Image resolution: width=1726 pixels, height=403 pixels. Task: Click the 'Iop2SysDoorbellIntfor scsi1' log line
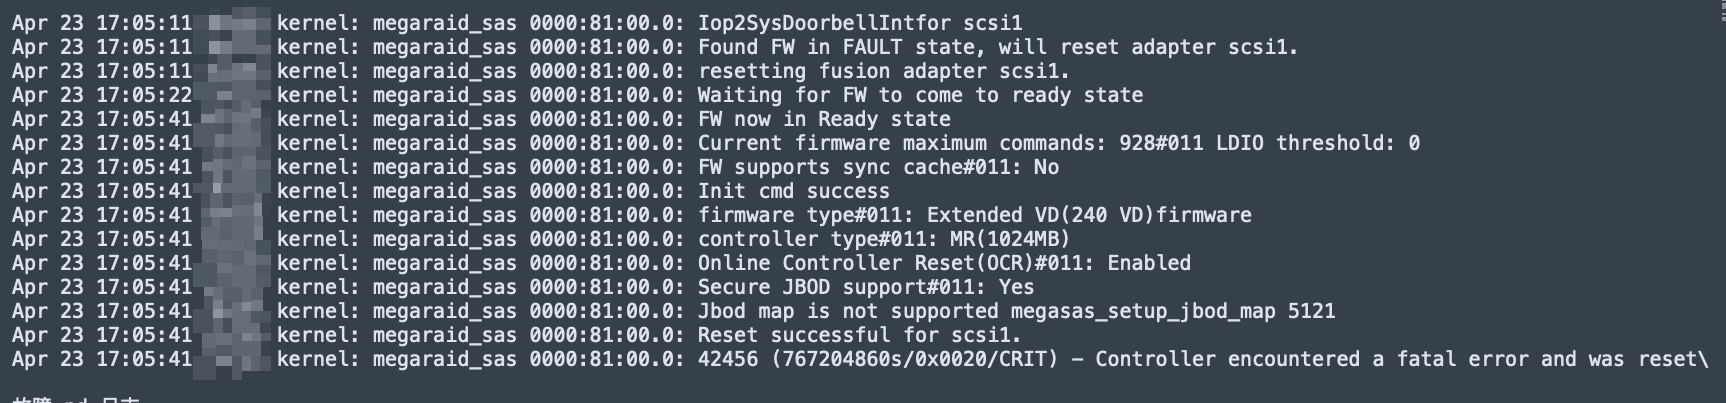tap(860, 23)
